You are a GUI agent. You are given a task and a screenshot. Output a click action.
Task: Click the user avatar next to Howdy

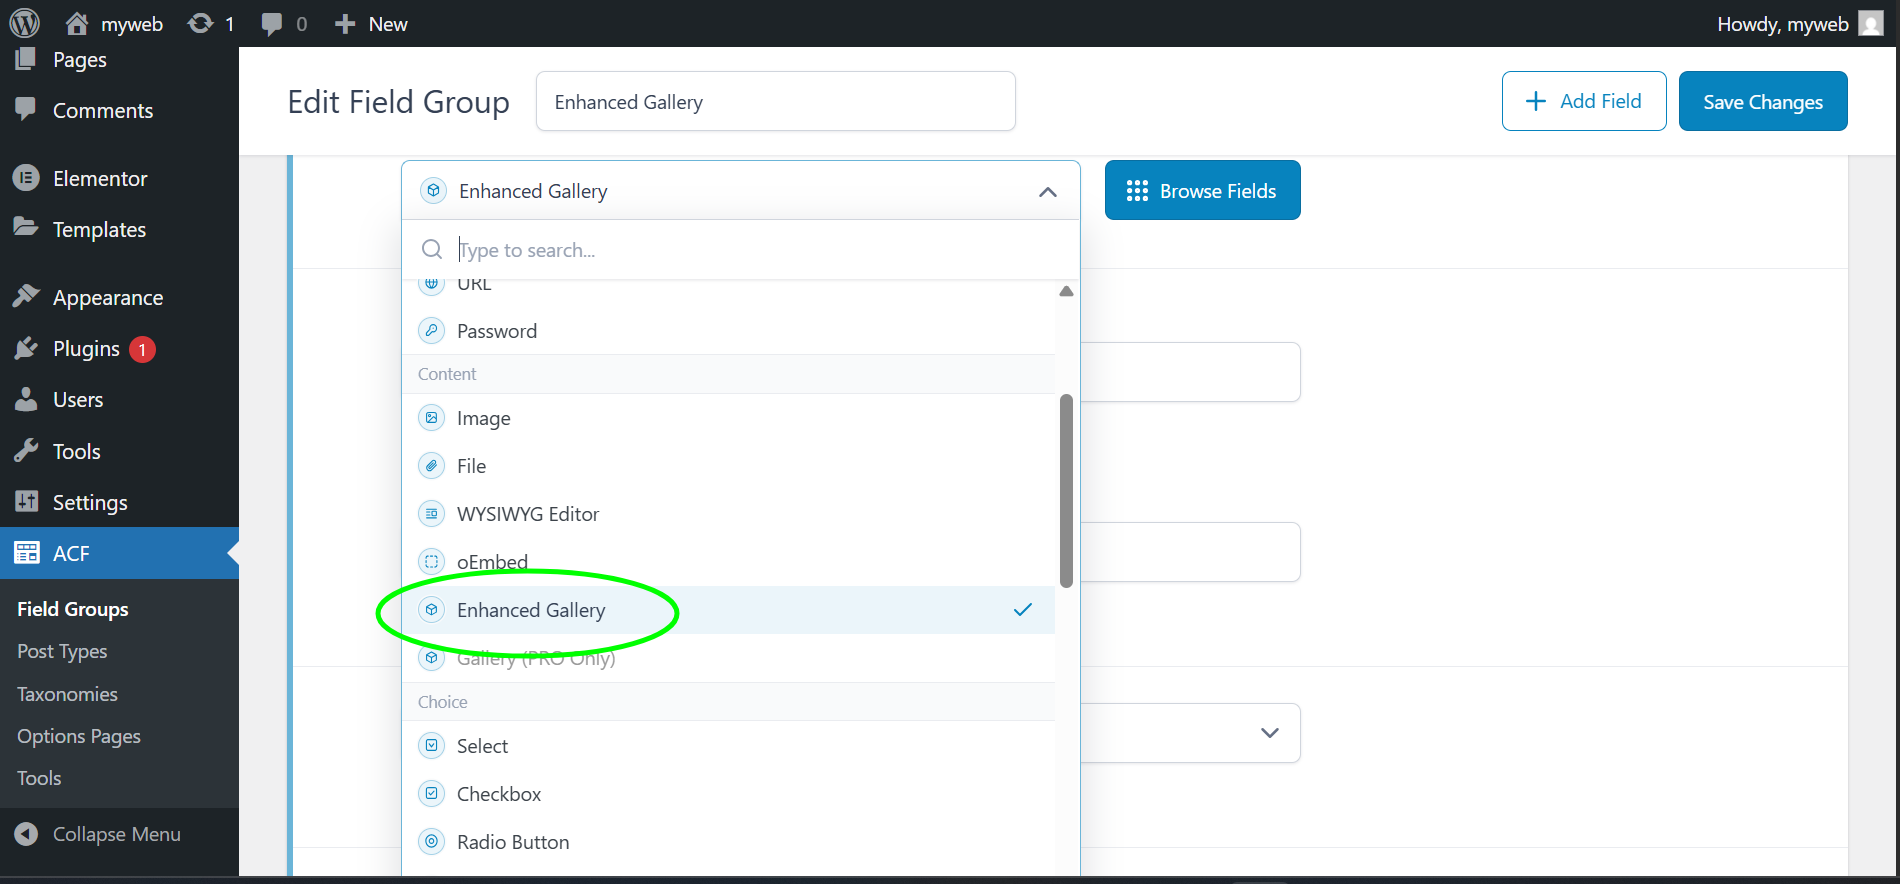coord(1870,23)
